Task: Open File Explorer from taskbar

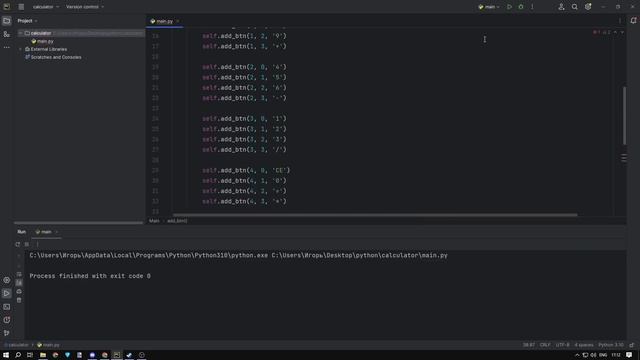Action: 42,355
